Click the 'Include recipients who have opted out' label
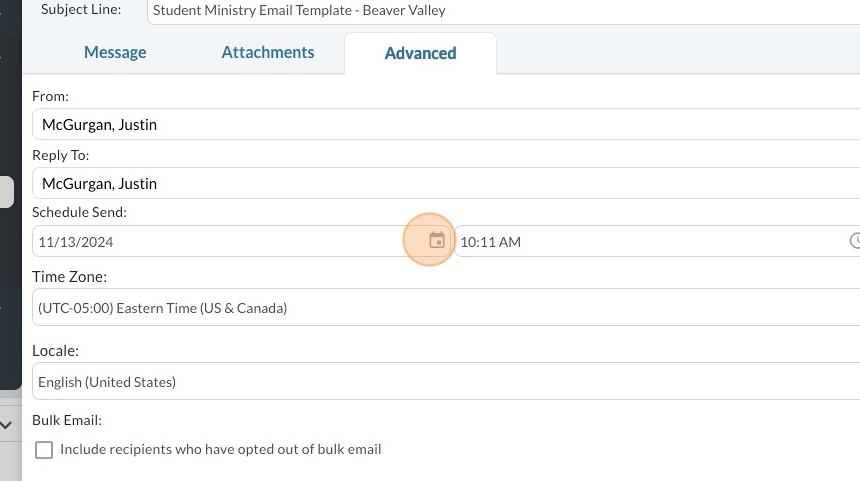Image resolution: width=860 pixels, height=481 pixels. [x=220, y=450]
